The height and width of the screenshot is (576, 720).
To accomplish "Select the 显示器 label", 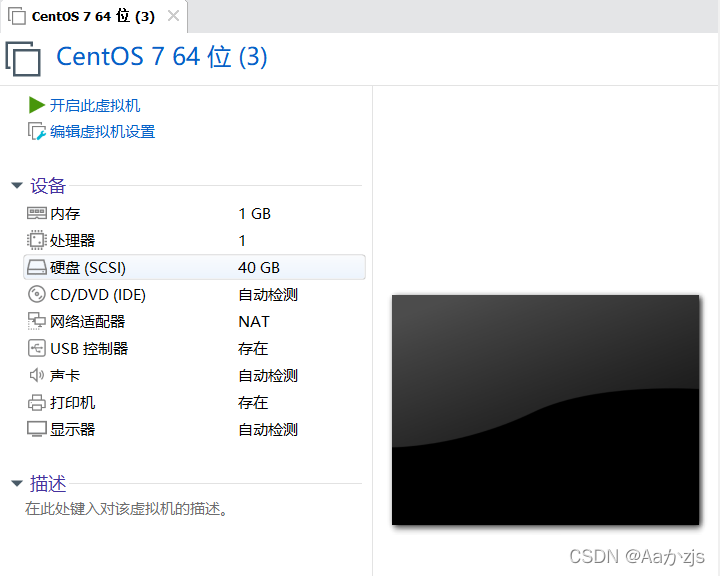I will click(73, 429).
